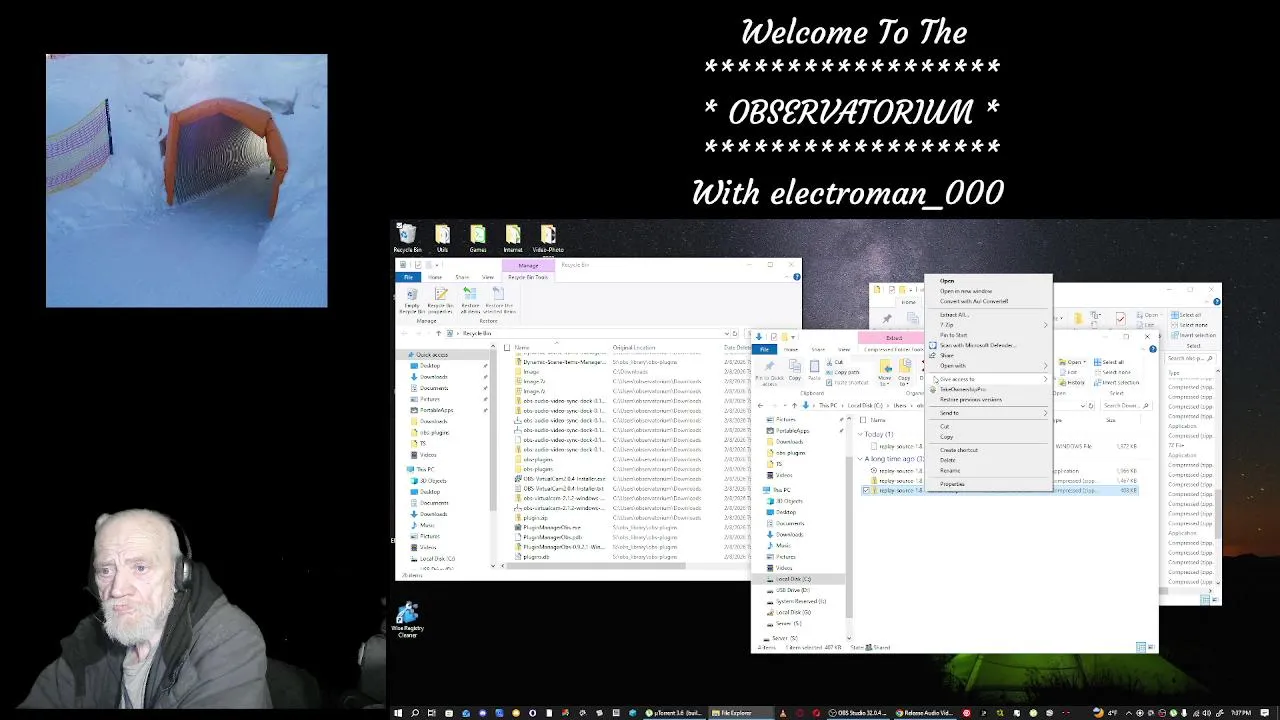Screen dimensions: 1280x720
Task: Click History in the middle Explorer ribbon
Action: click(1071, 382)
